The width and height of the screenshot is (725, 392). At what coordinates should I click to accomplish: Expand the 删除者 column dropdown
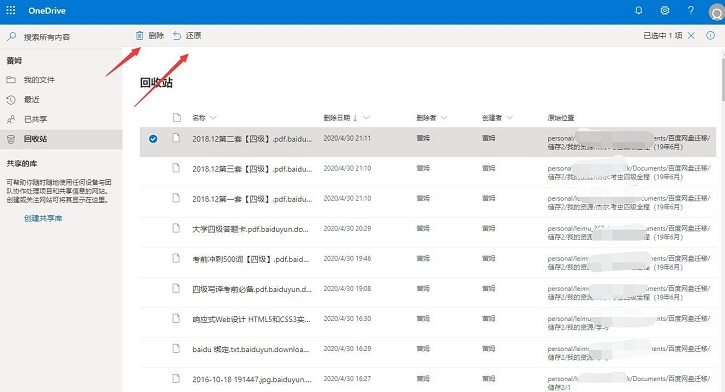pyautogui.click(x=444, y=118)
